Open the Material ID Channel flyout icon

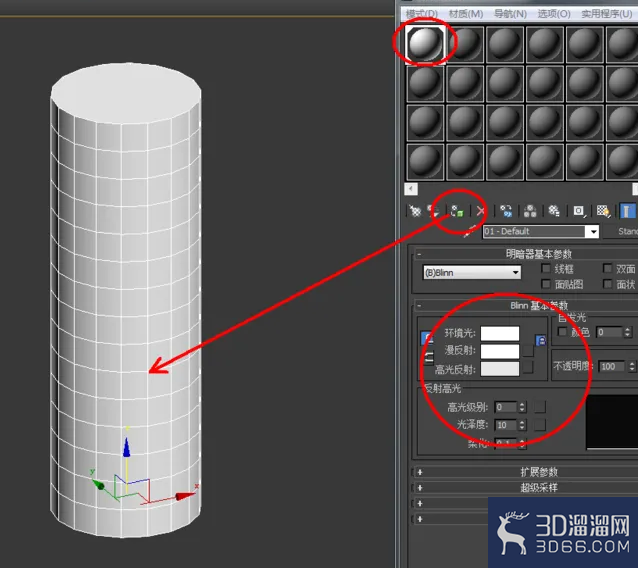coord(579,211)
